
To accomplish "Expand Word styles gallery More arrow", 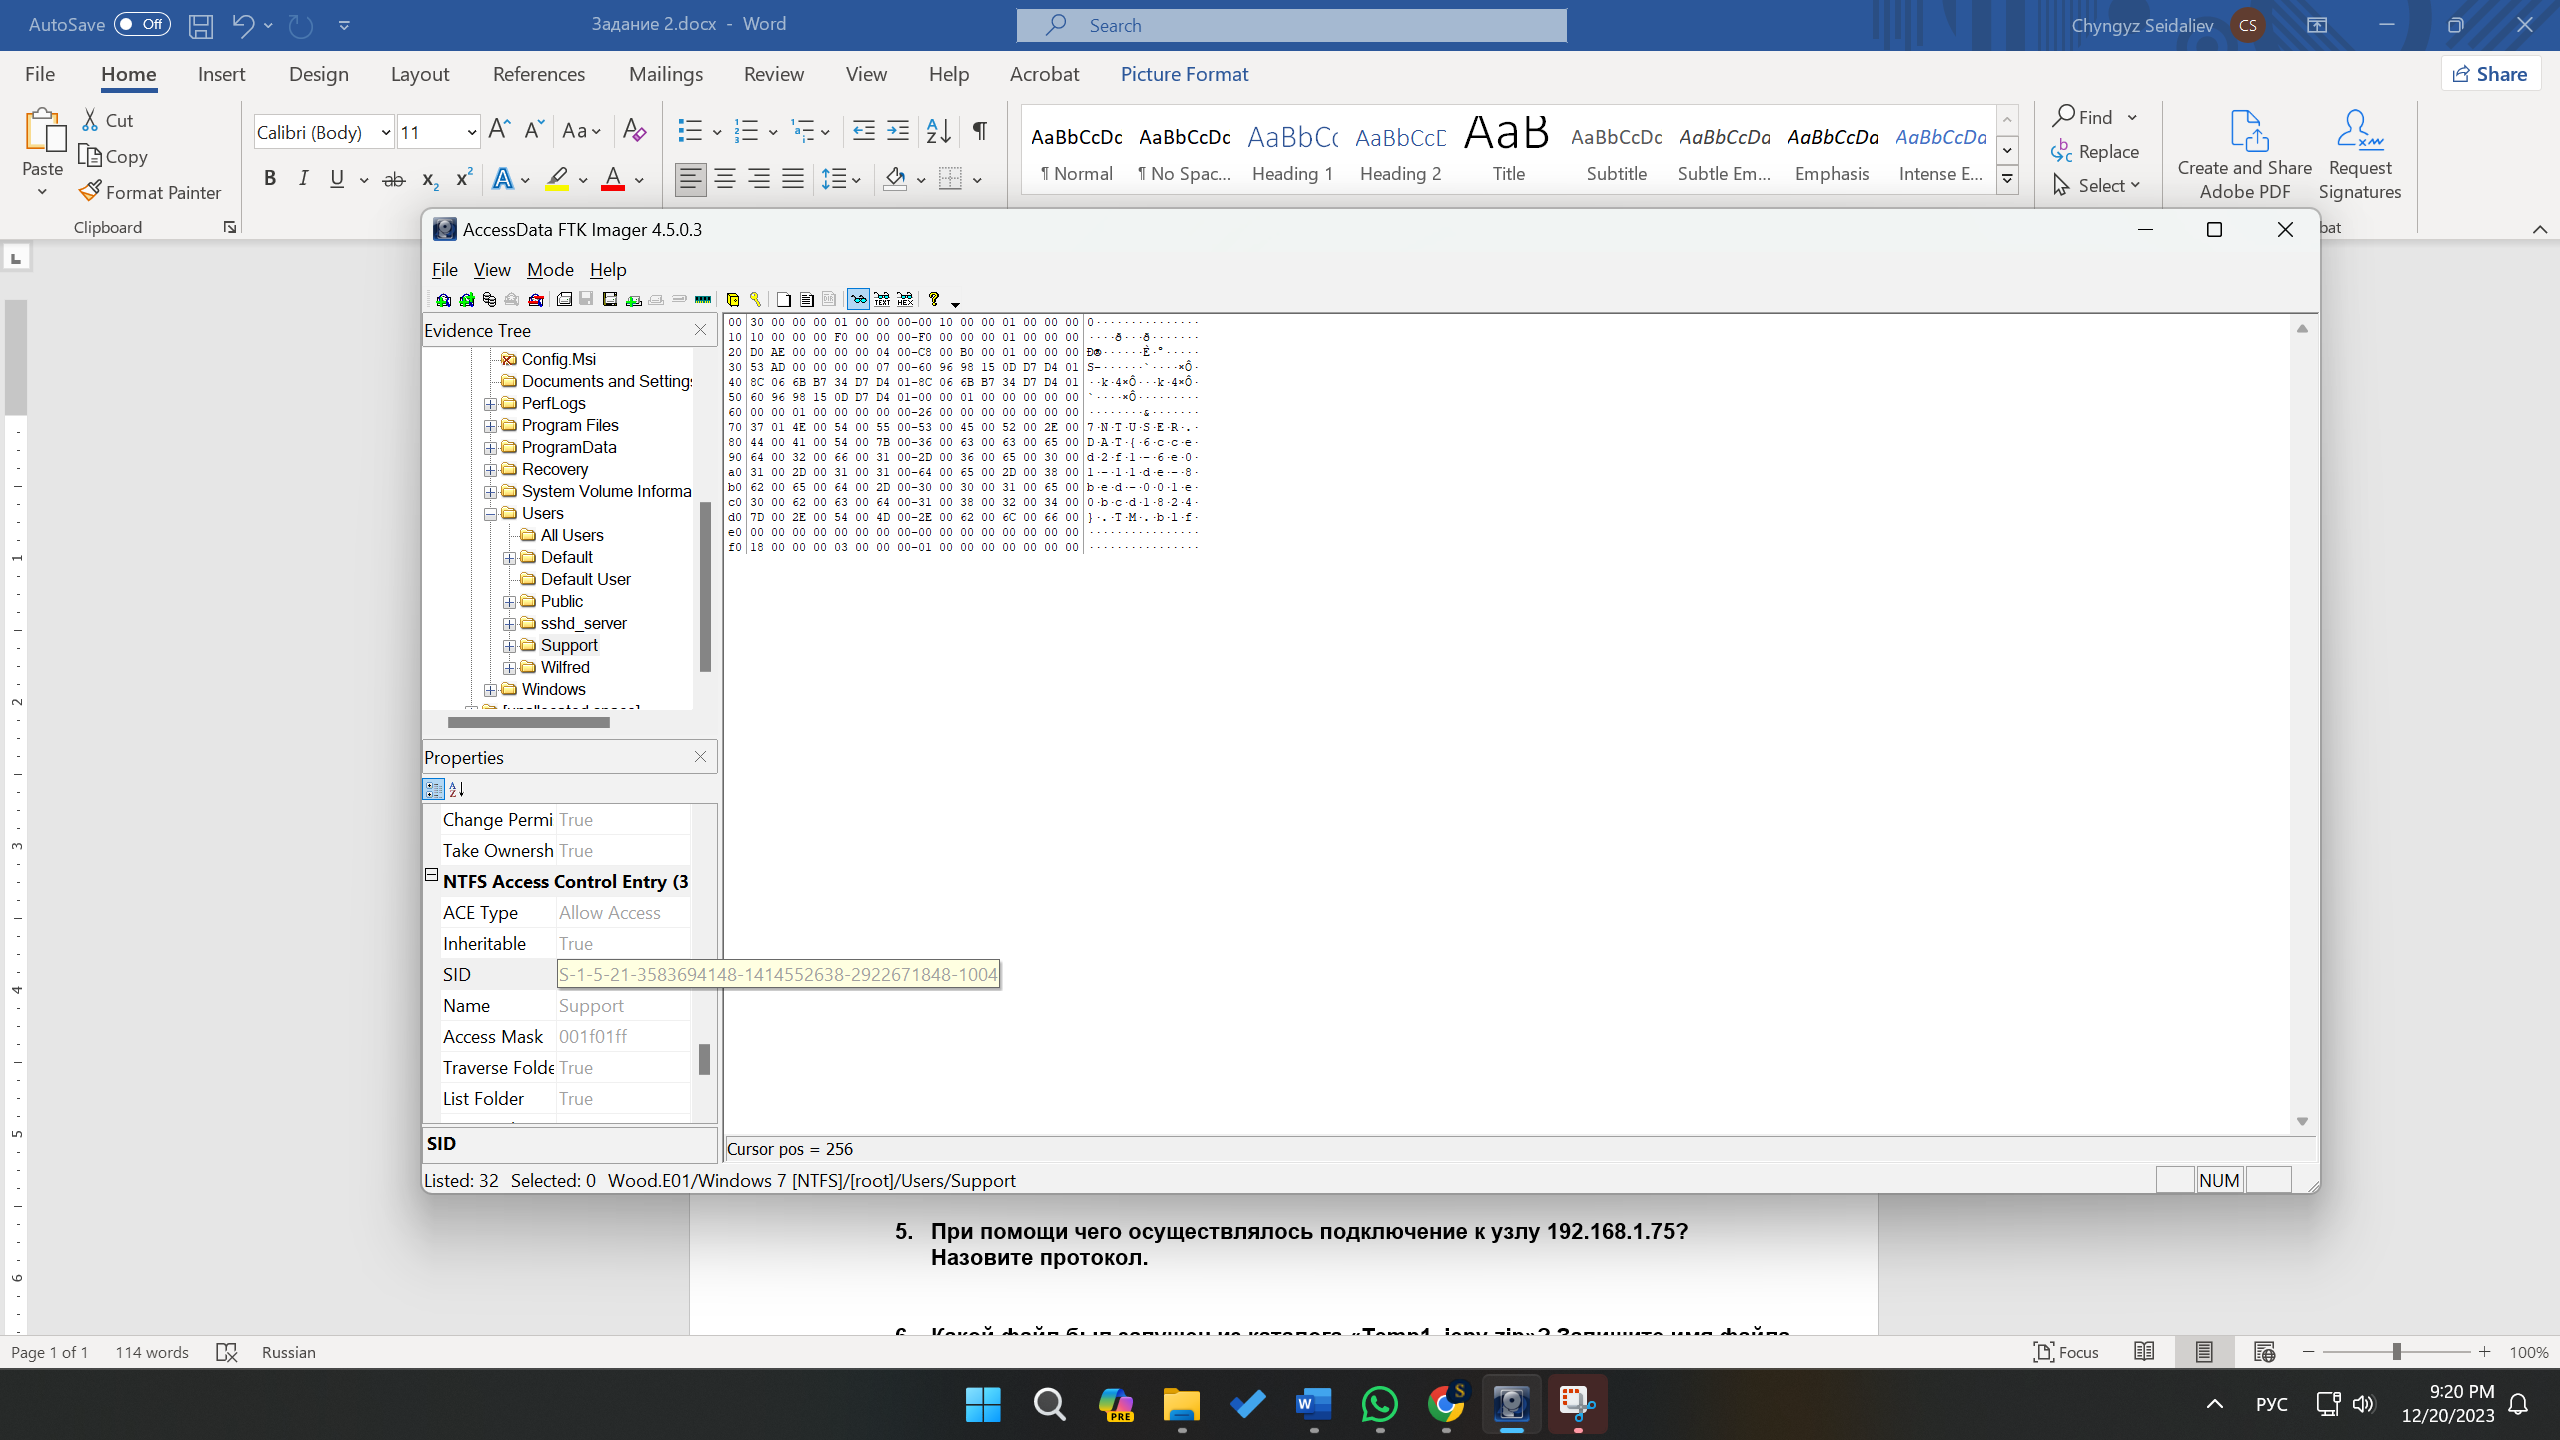I will (x=2007, y=180).
